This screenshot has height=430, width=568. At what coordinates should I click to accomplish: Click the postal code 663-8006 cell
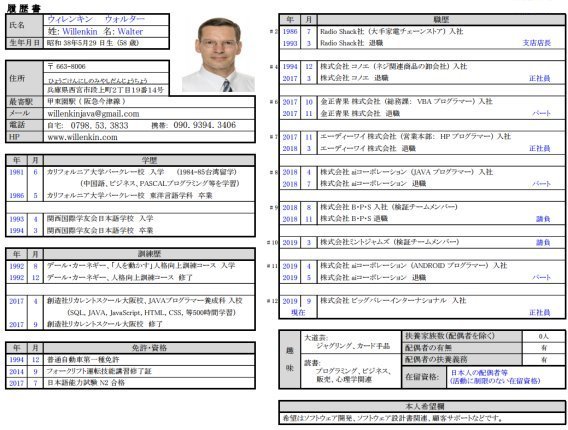(106, 67)
